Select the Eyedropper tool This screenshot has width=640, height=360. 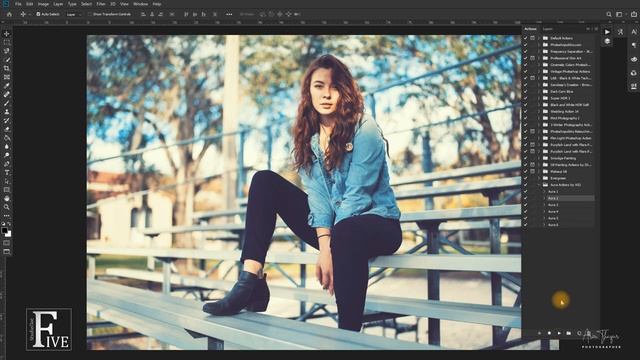[7, 86]
